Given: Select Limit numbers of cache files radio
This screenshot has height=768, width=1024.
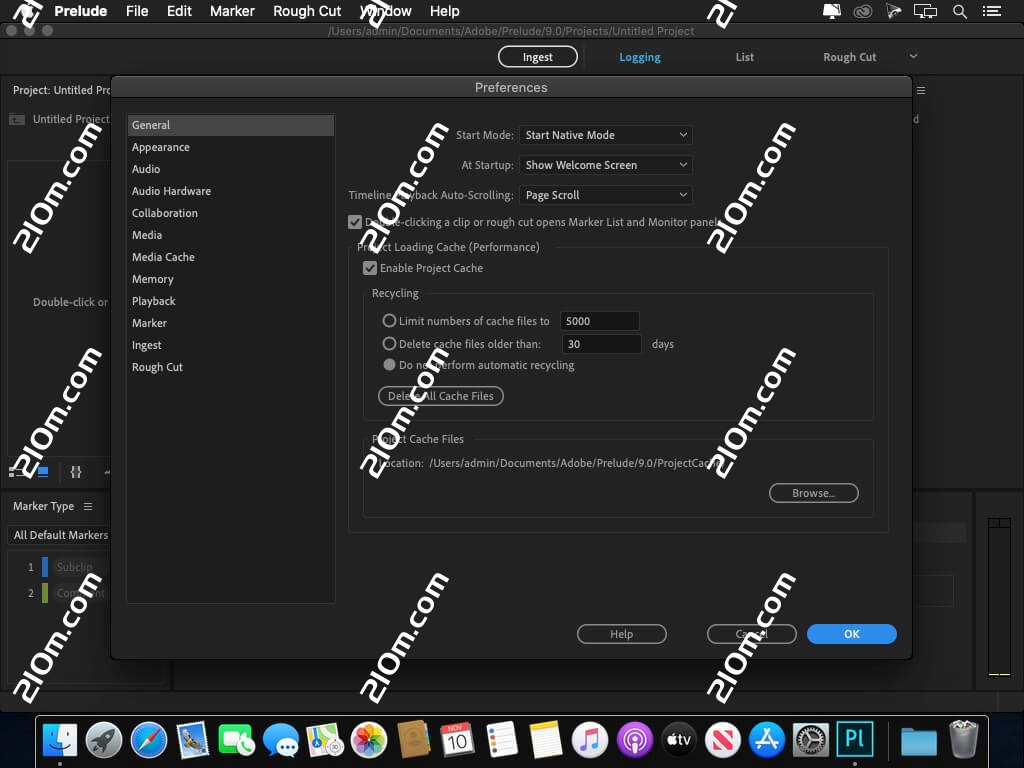Looking at the screenshot, I should pos(389,321).
